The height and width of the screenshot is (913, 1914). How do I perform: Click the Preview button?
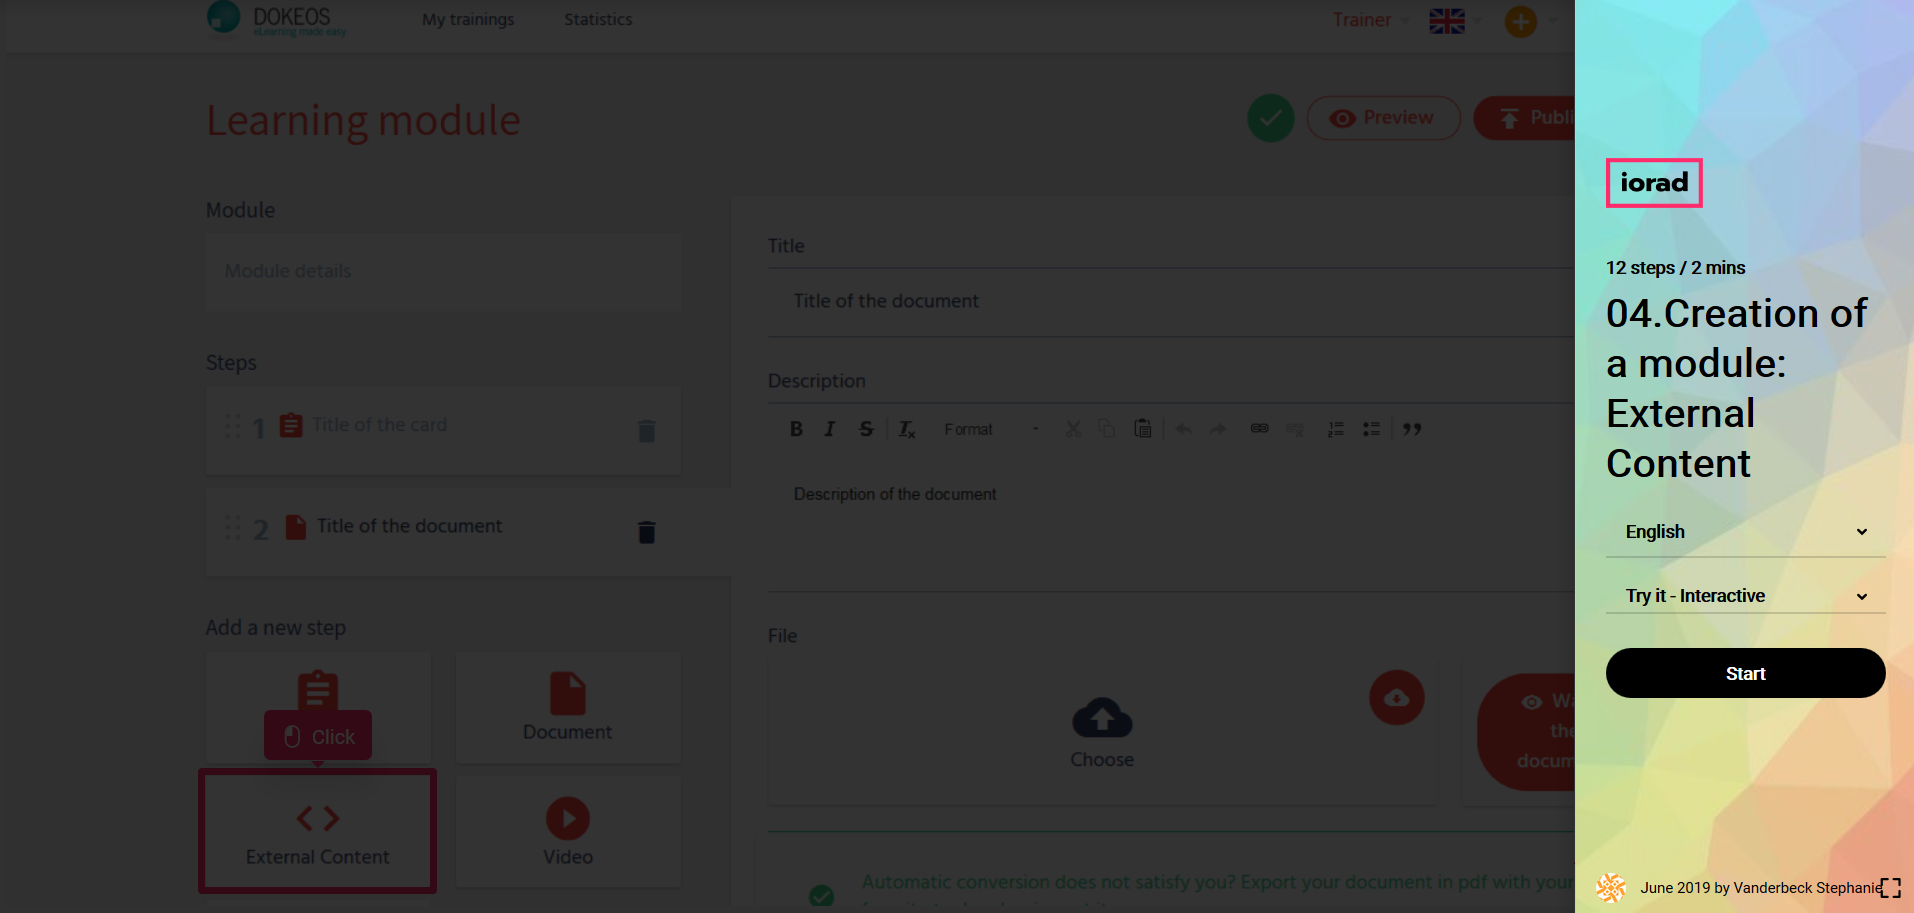(1383, 118)
